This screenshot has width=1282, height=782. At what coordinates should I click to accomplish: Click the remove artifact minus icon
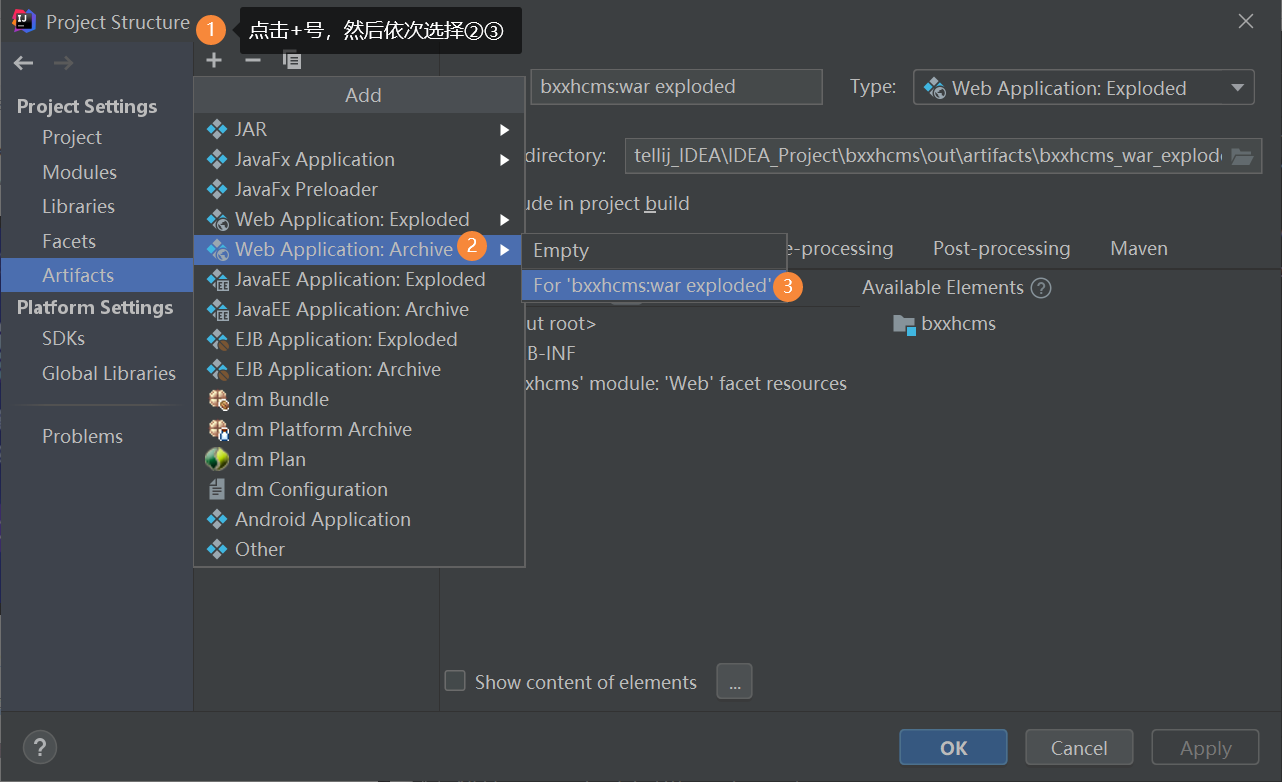pyautogui.click(x=252, y=60)
